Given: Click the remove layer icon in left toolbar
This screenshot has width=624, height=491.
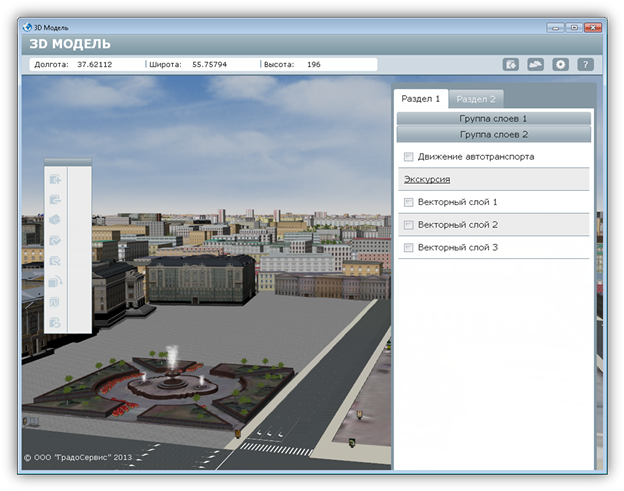Looking at the screenshot, I should coord(56,200).
